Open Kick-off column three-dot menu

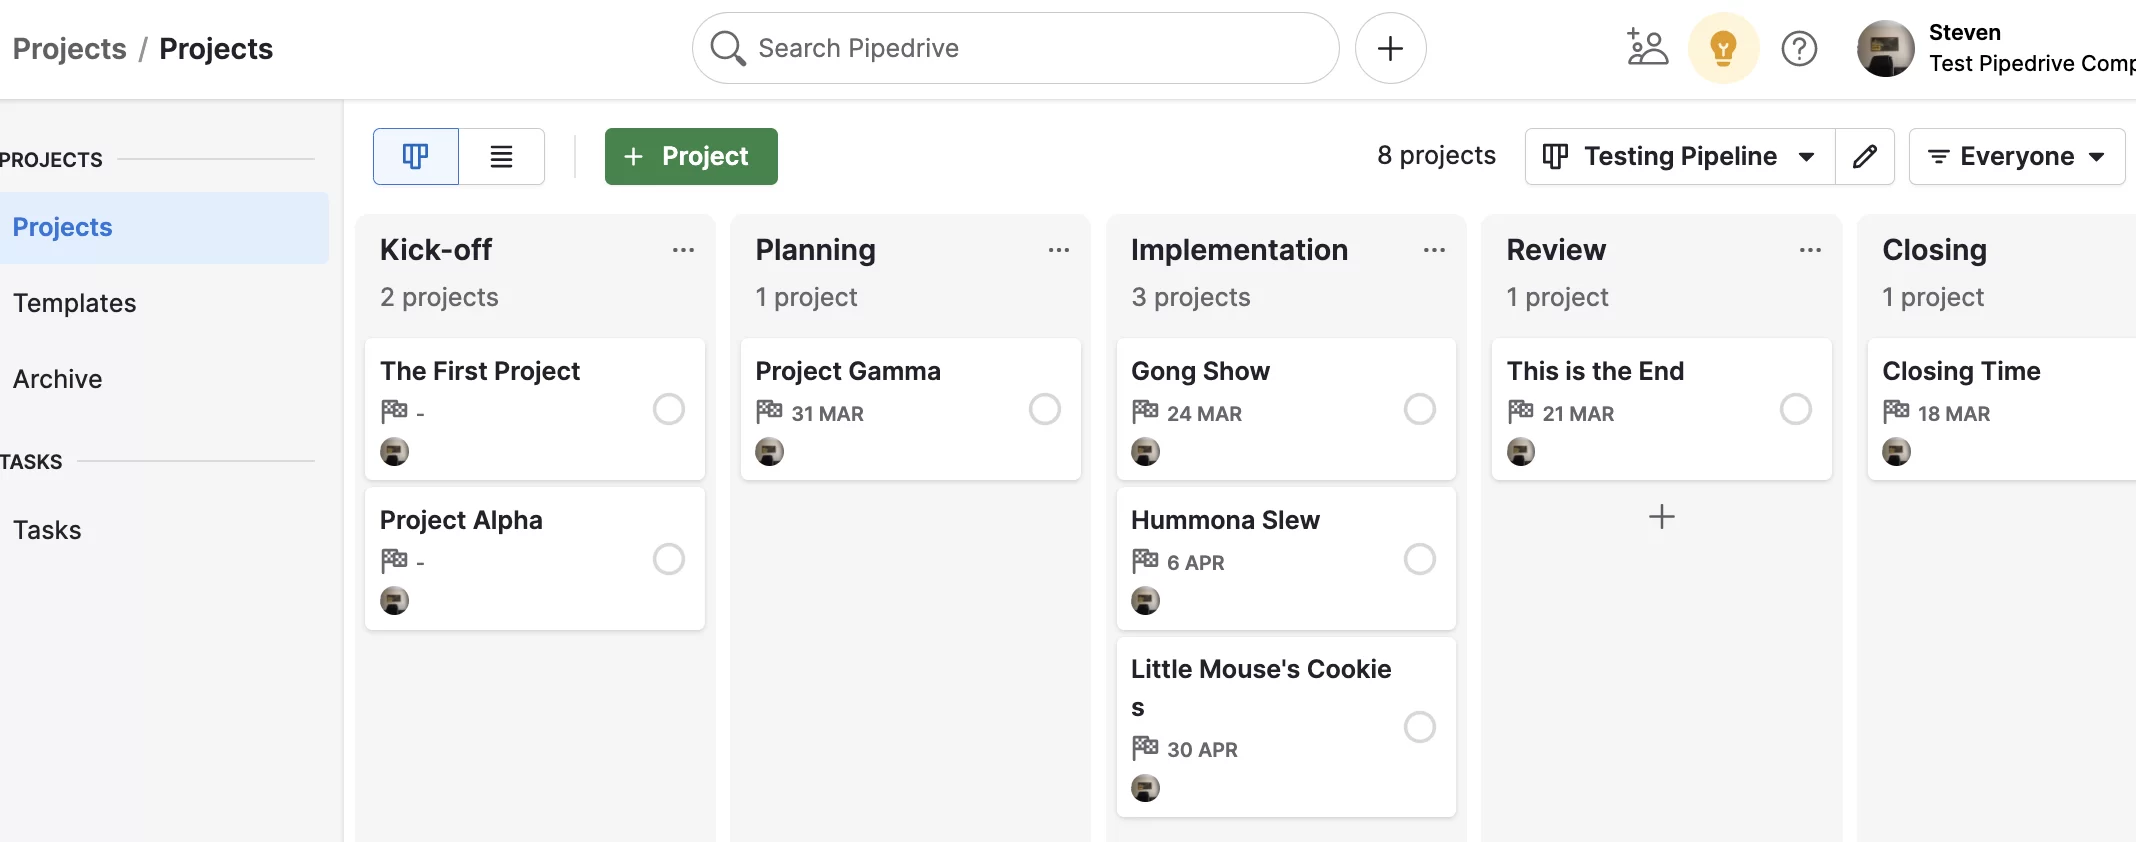point(683,250)
